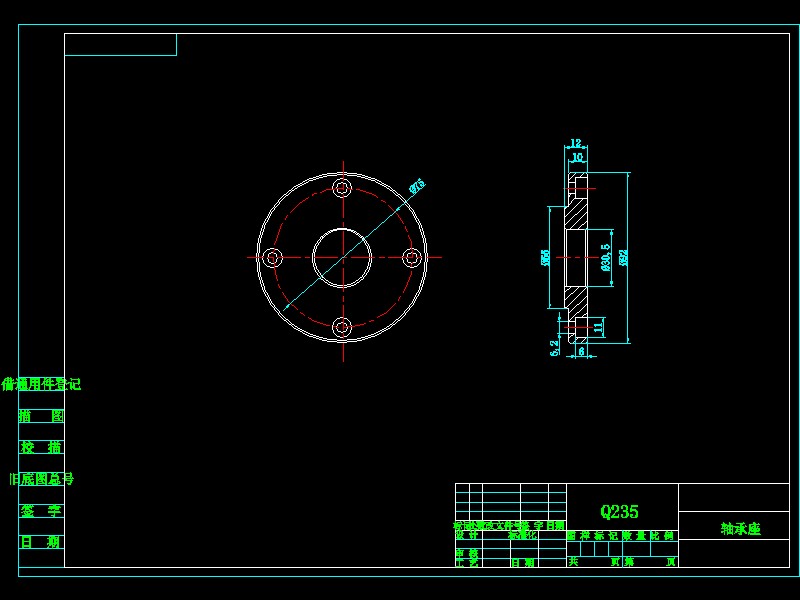Screen dimensions: 800x600
Task: Select the 6.2 dimension text
Action: pos(555,347)
